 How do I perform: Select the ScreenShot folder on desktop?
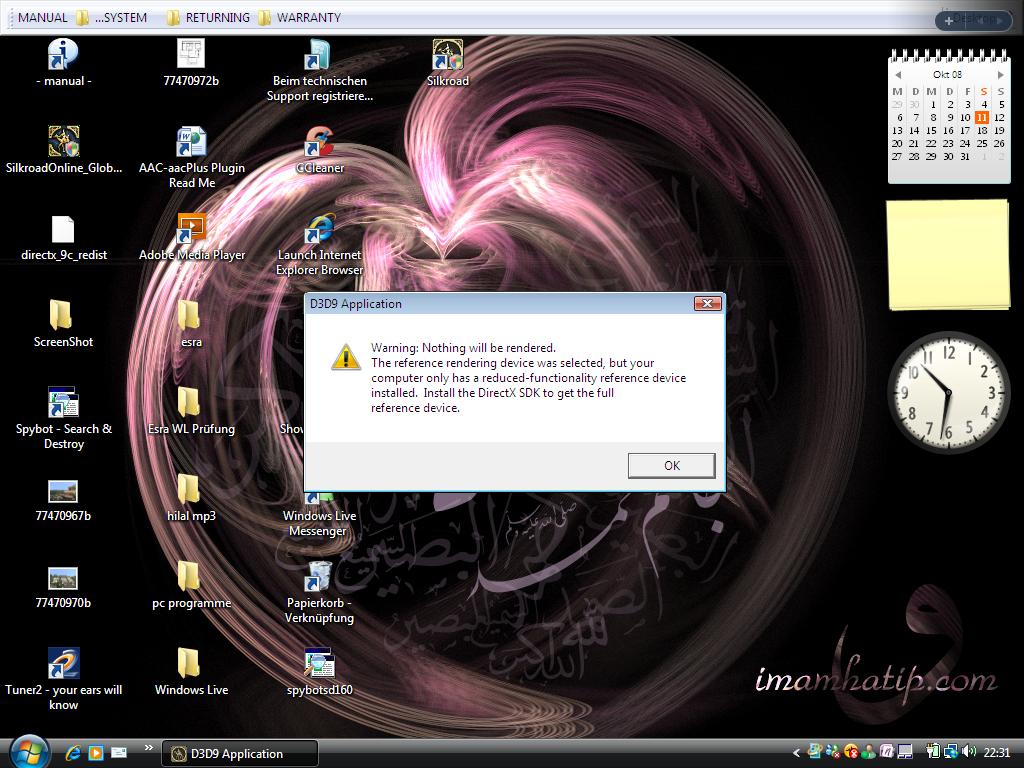[x=61, y=316]
